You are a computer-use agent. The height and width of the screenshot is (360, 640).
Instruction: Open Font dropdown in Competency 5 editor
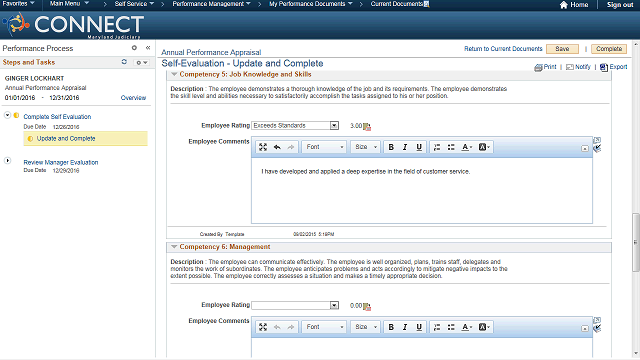pos(324,147)
